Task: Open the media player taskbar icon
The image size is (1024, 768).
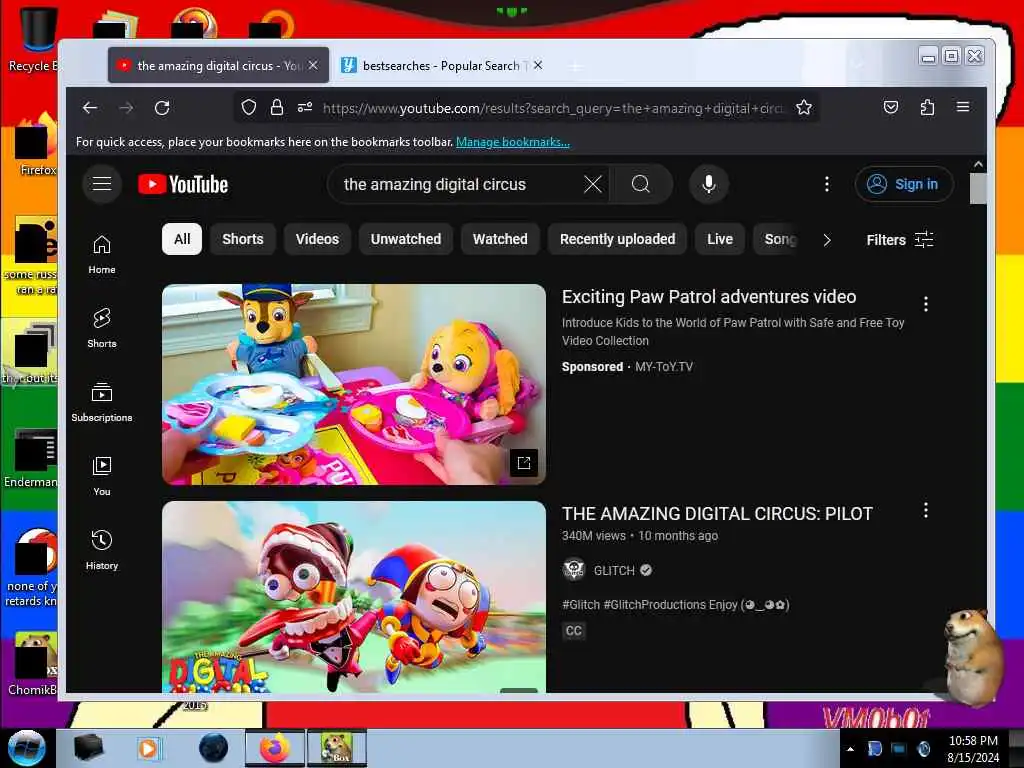Action: [x=148, y=748]
